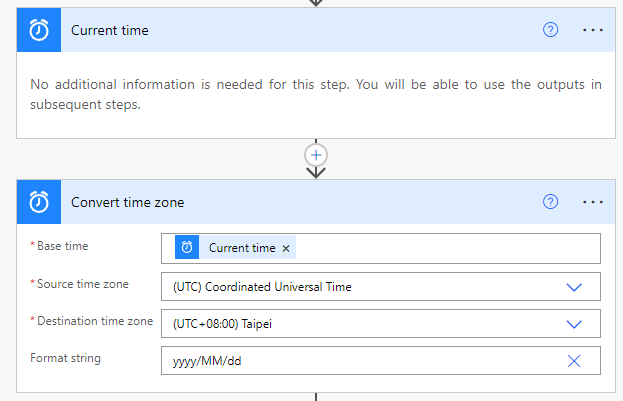The width and height of the screenshot is (623, 401).
Task: Open the Convert time zone more options menu
Action: 593,202
